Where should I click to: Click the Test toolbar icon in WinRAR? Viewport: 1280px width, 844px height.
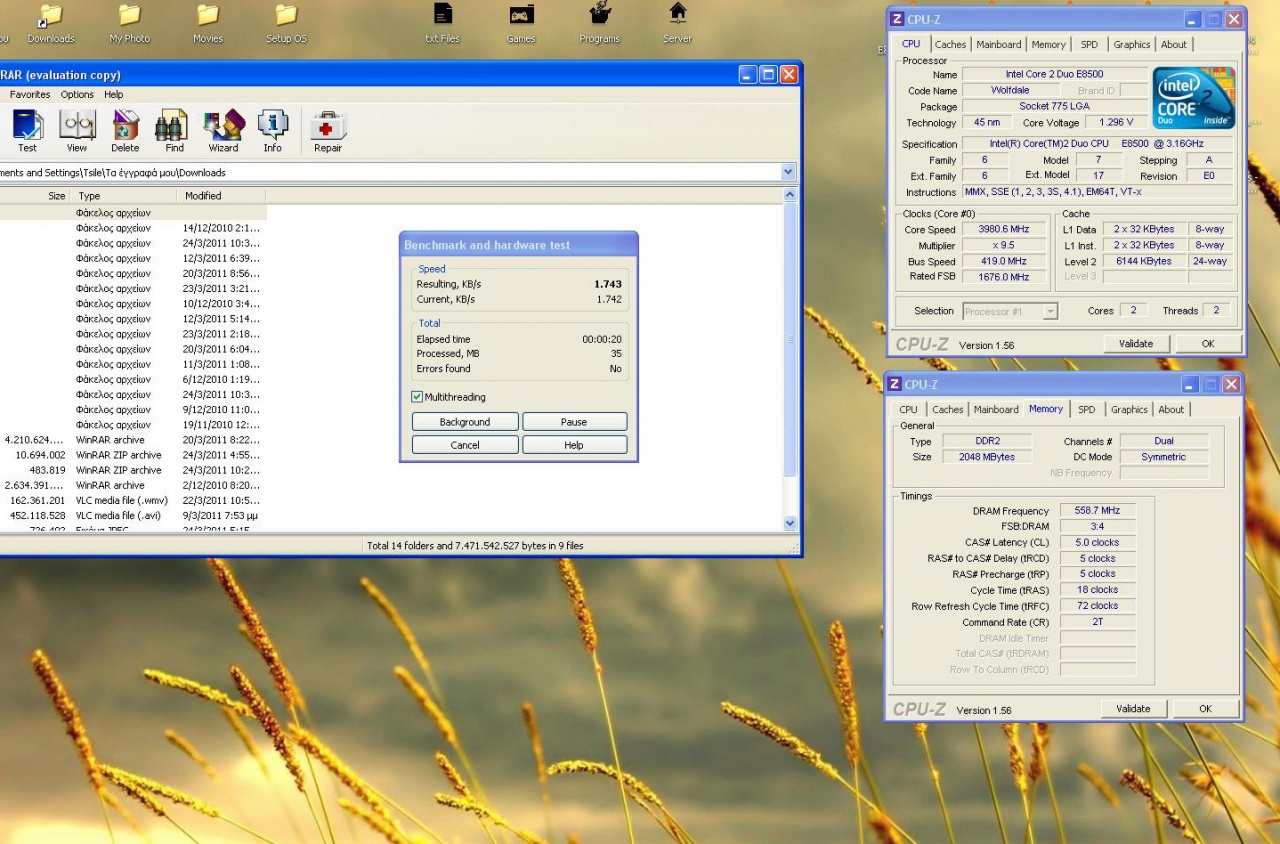(x=27, y=128)
